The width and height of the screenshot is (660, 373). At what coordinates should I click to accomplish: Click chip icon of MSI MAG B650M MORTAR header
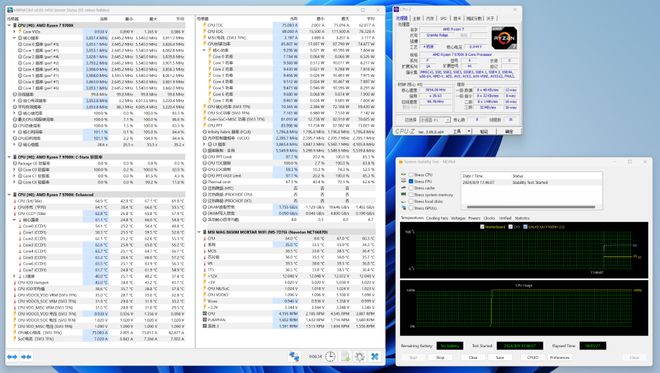click(x=204, y=232)
